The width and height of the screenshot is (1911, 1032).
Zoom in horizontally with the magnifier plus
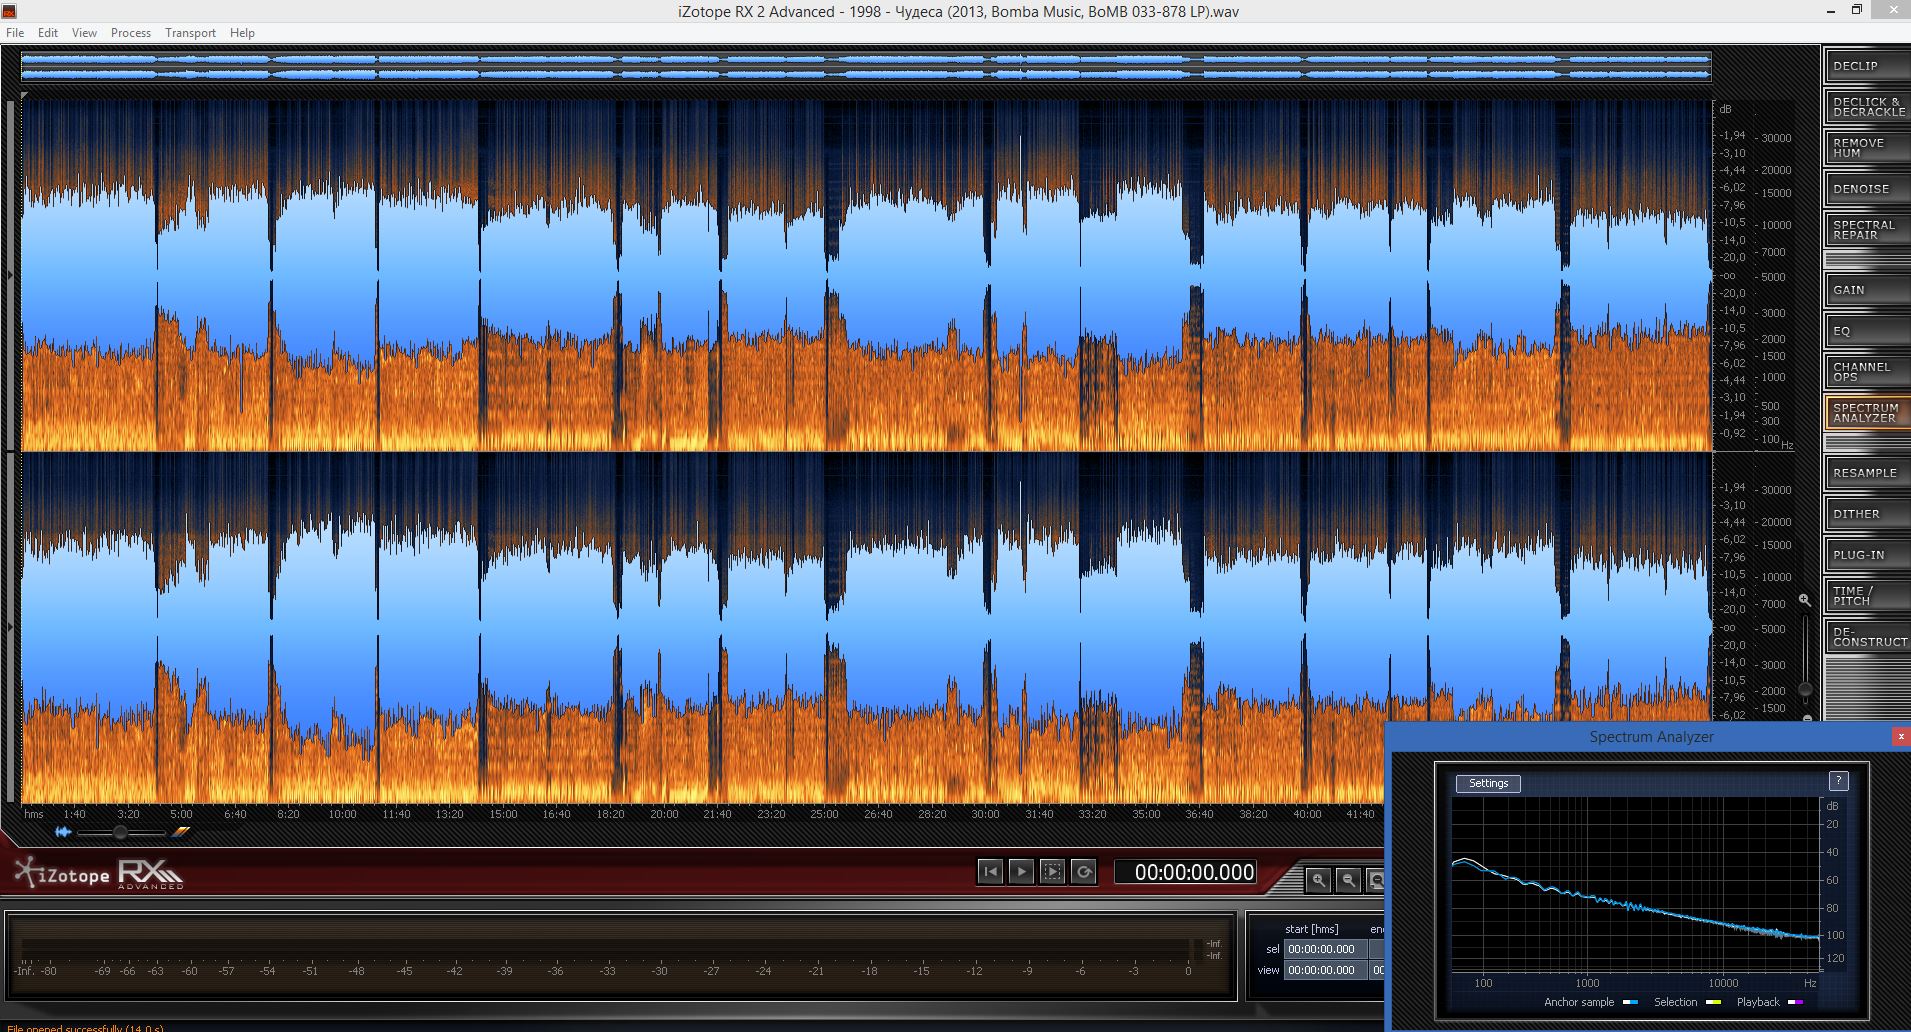(x=1319, y=880)
